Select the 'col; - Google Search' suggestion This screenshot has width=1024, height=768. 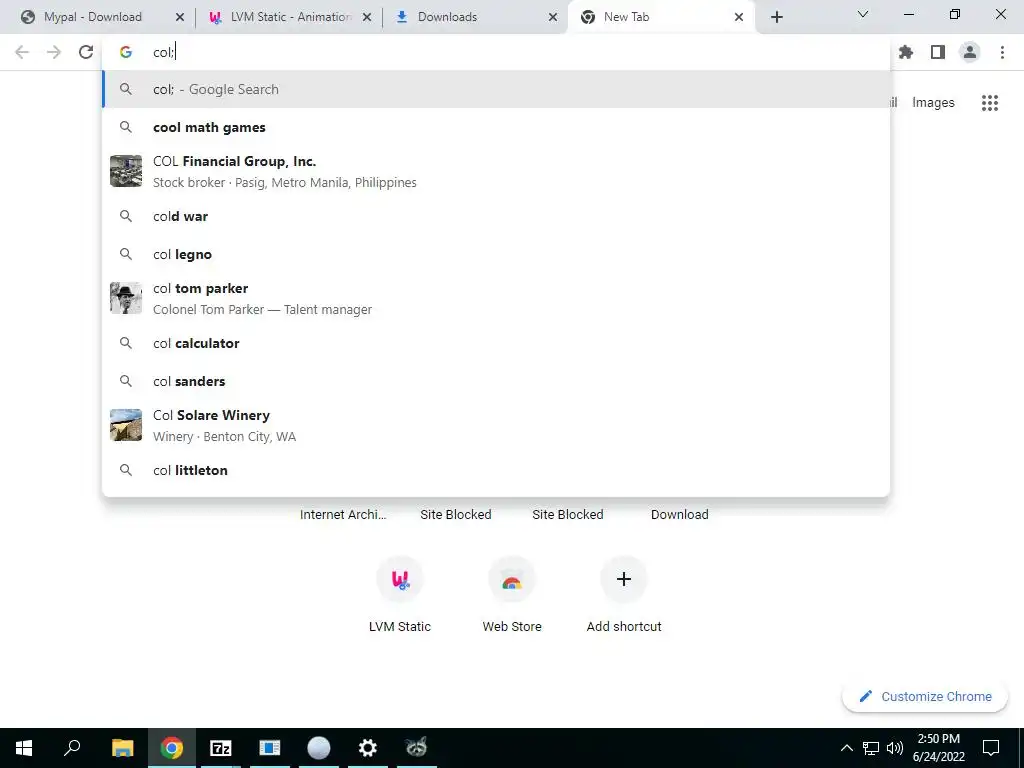tap(496, 89)
